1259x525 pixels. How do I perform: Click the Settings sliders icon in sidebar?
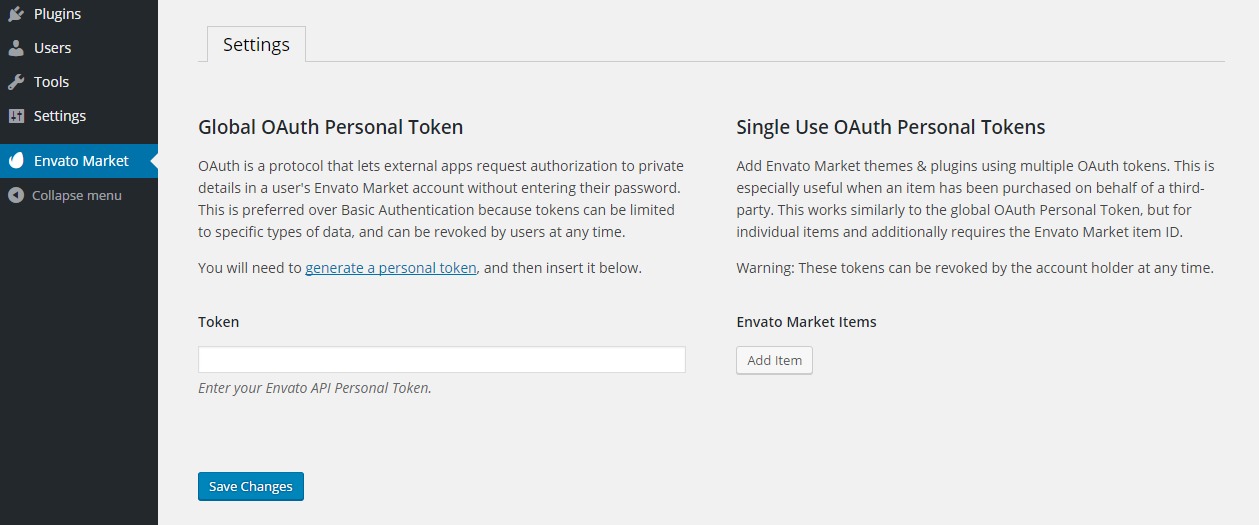coord(16,116)
